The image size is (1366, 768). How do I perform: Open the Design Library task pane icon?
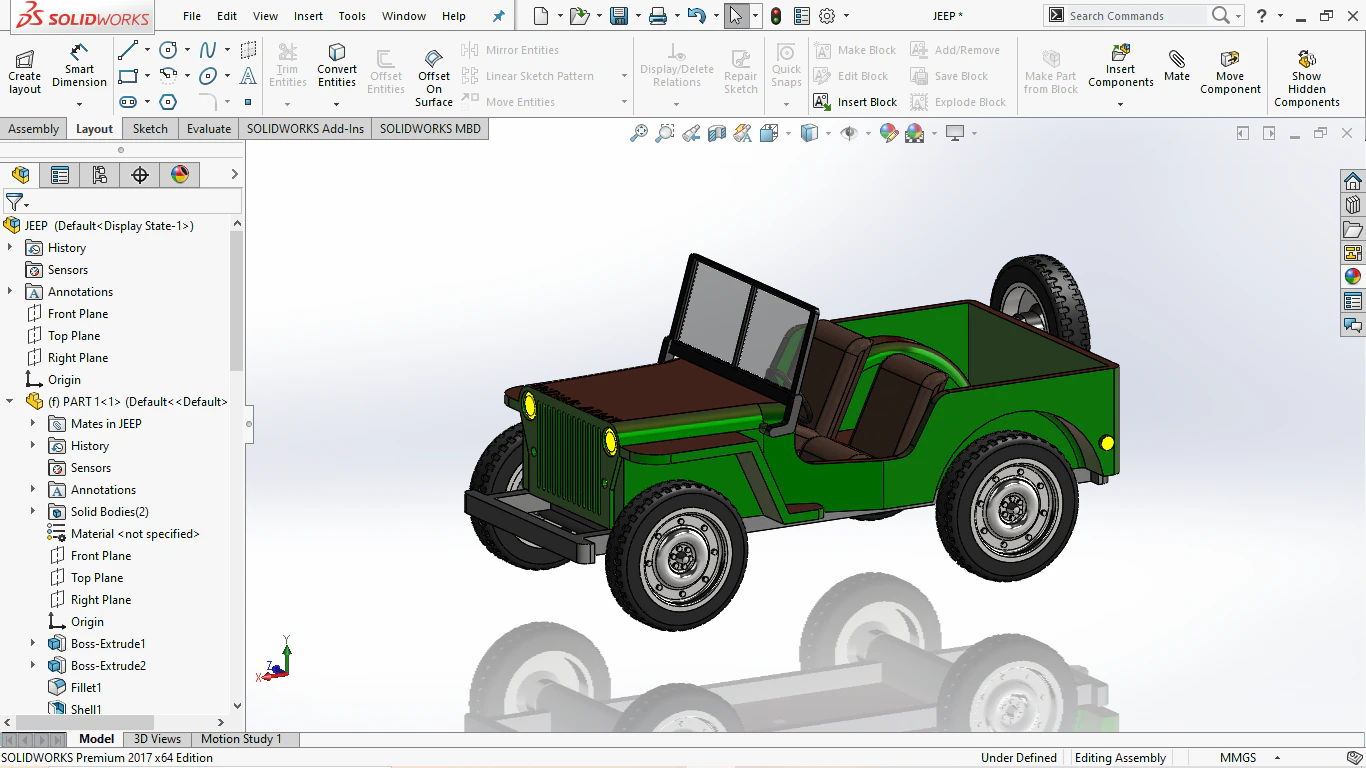tap(1353, 205)
